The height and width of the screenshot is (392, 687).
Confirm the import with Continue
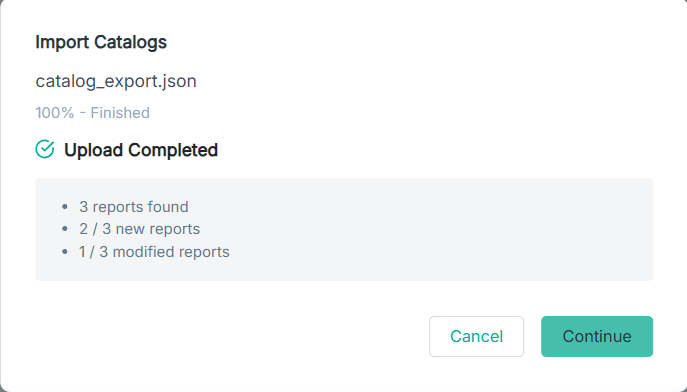point(597,336)
